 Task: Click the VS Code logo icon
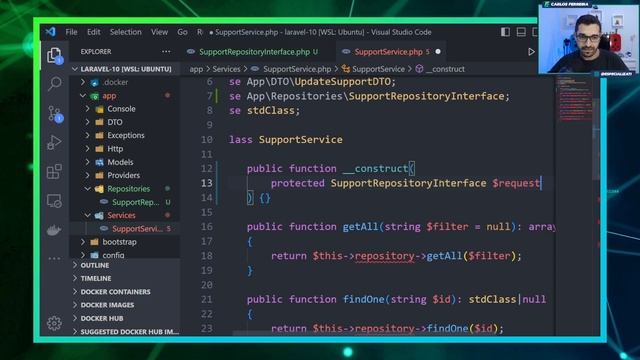tap(51, 32)
